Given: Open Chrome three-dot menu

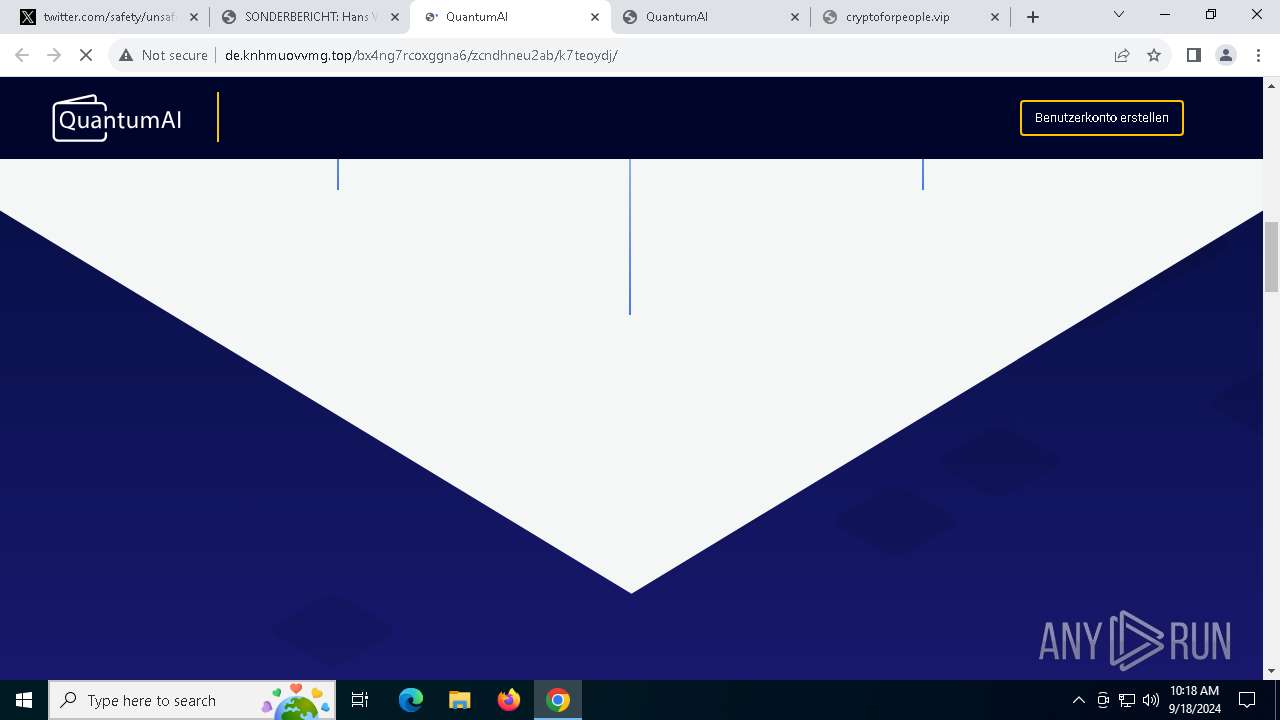Looking at the screenshot, I should [1257, 55].
